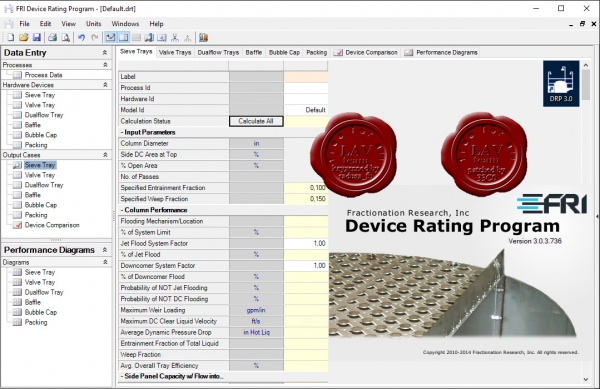The image size is (600, 389).
Task: Click the Column Diameter unit cell 'in'
Action: click(256, 143)
